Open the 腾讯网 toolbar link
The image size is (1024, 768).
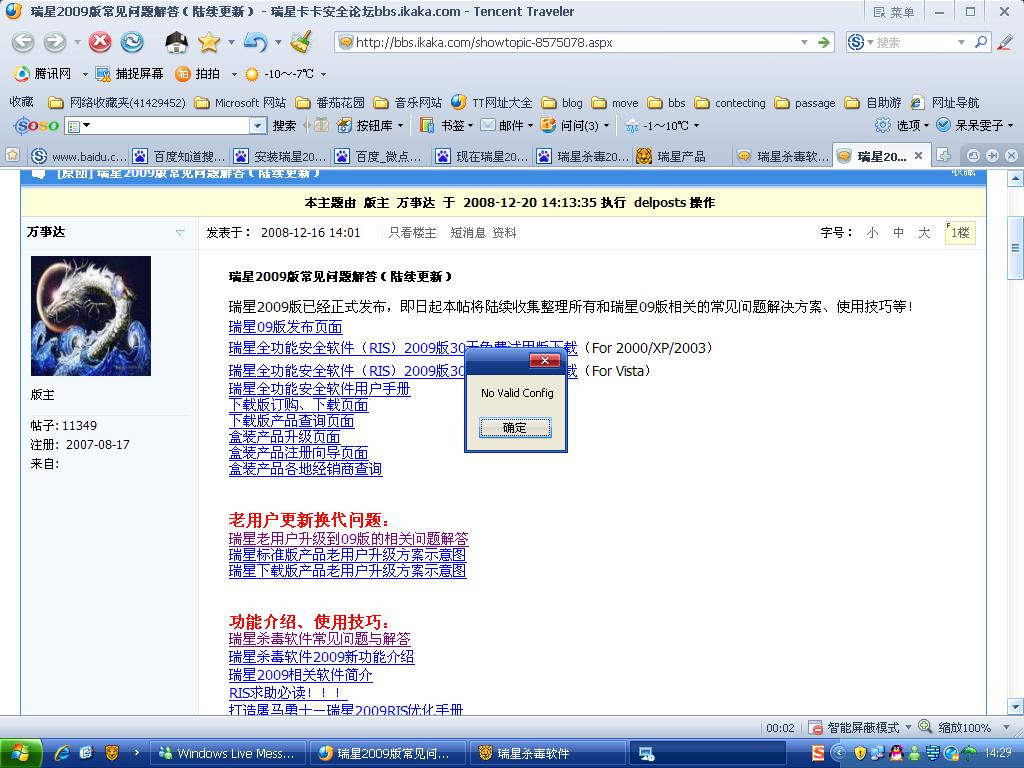[44, 74]
